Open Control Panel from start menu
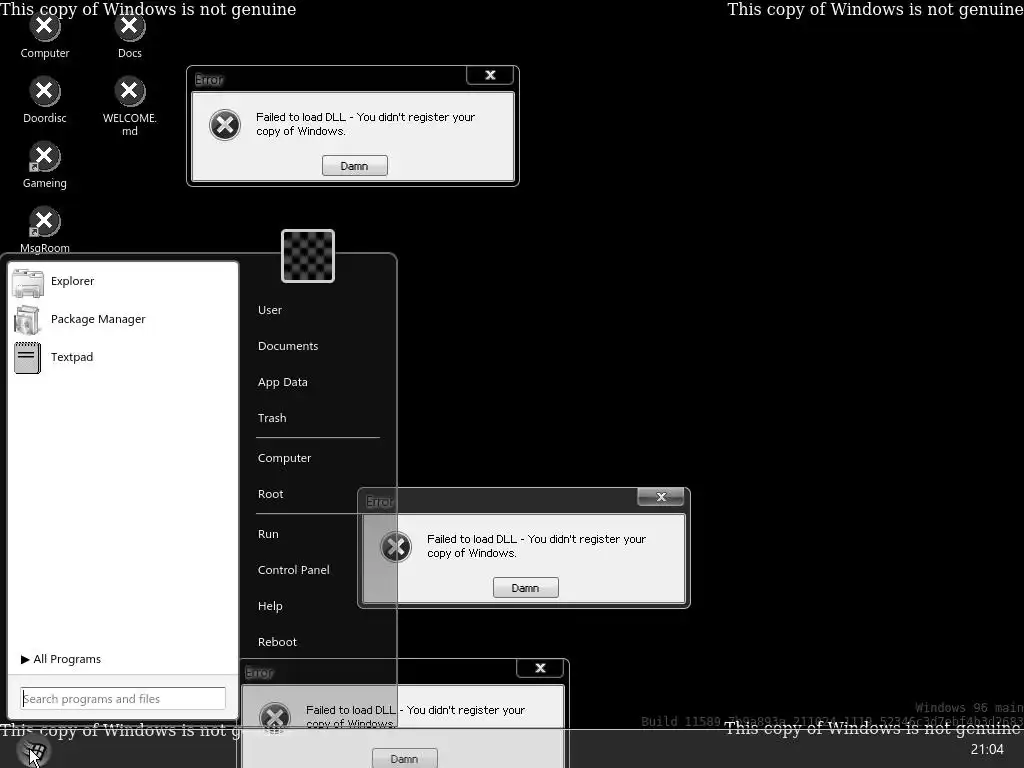1024x768 pixels. pyautogui.click(x=293, y=570)
